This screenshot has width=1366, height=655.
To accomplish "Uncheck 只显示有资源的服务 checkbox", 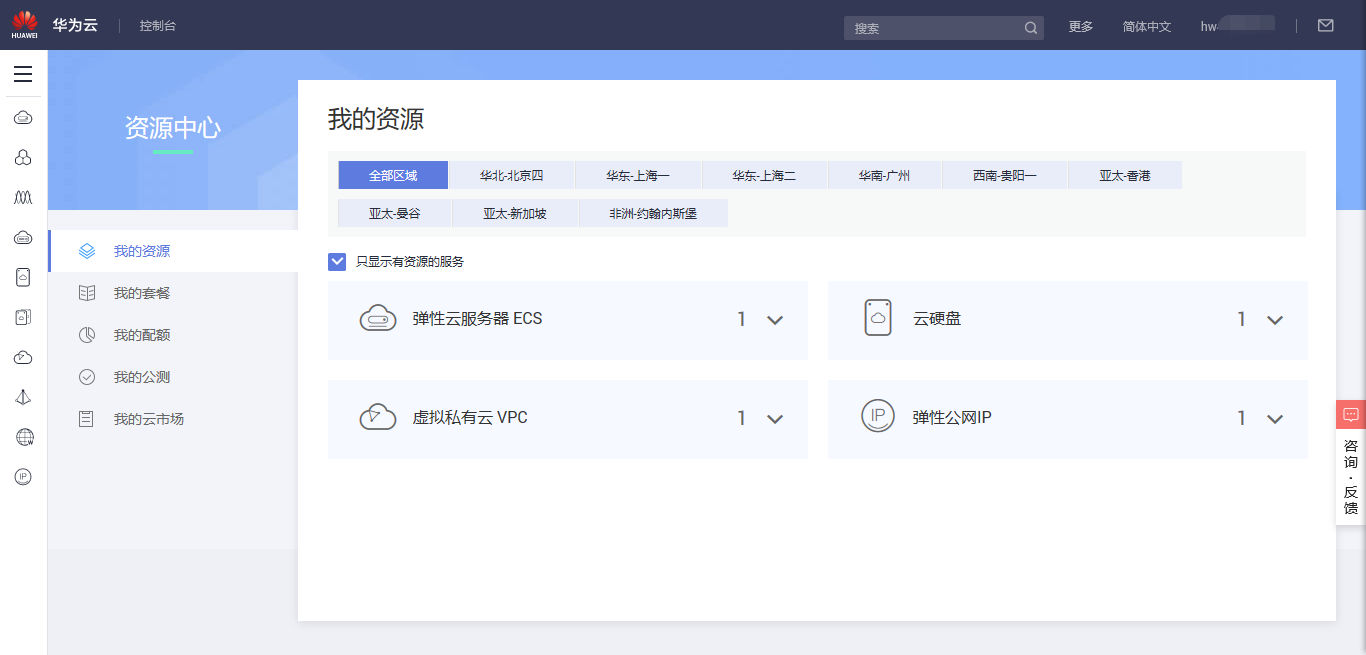I will click(x=337, y=261).
